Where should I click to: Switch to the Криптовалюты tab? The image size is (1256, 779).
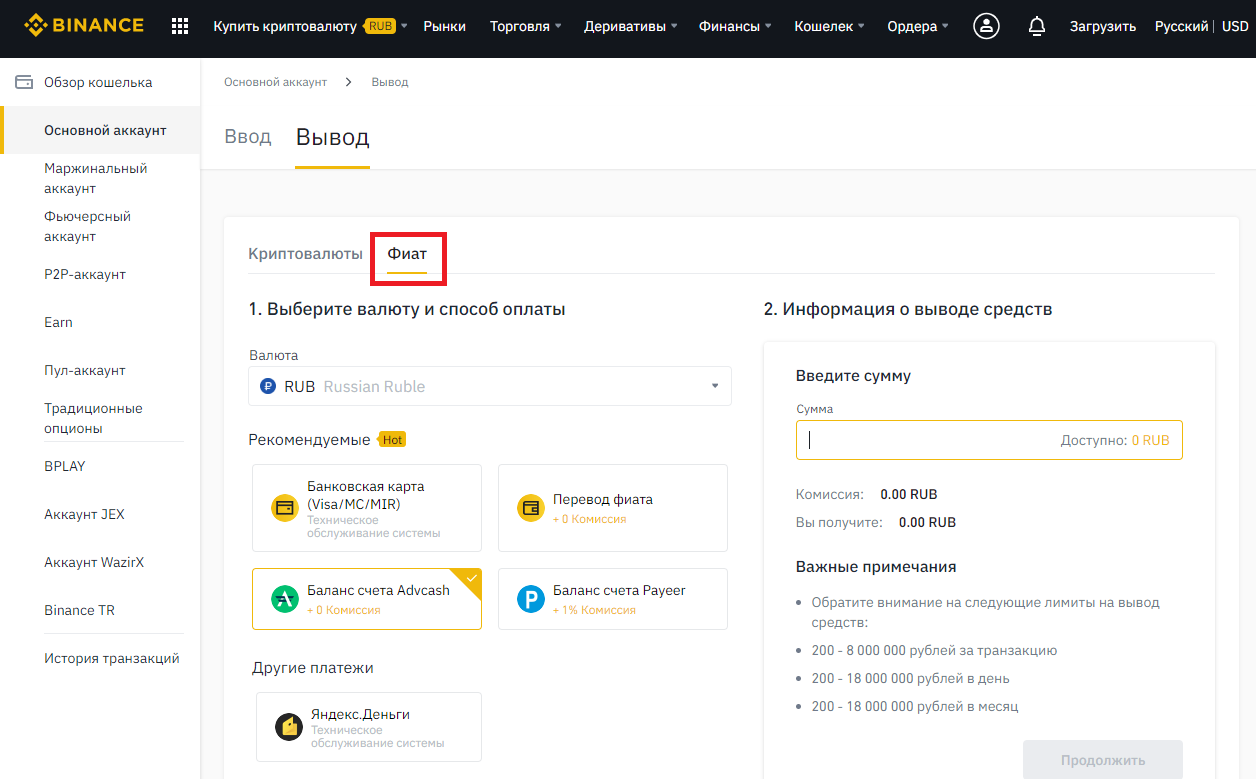pyautogui.click(x=305, y=254)
